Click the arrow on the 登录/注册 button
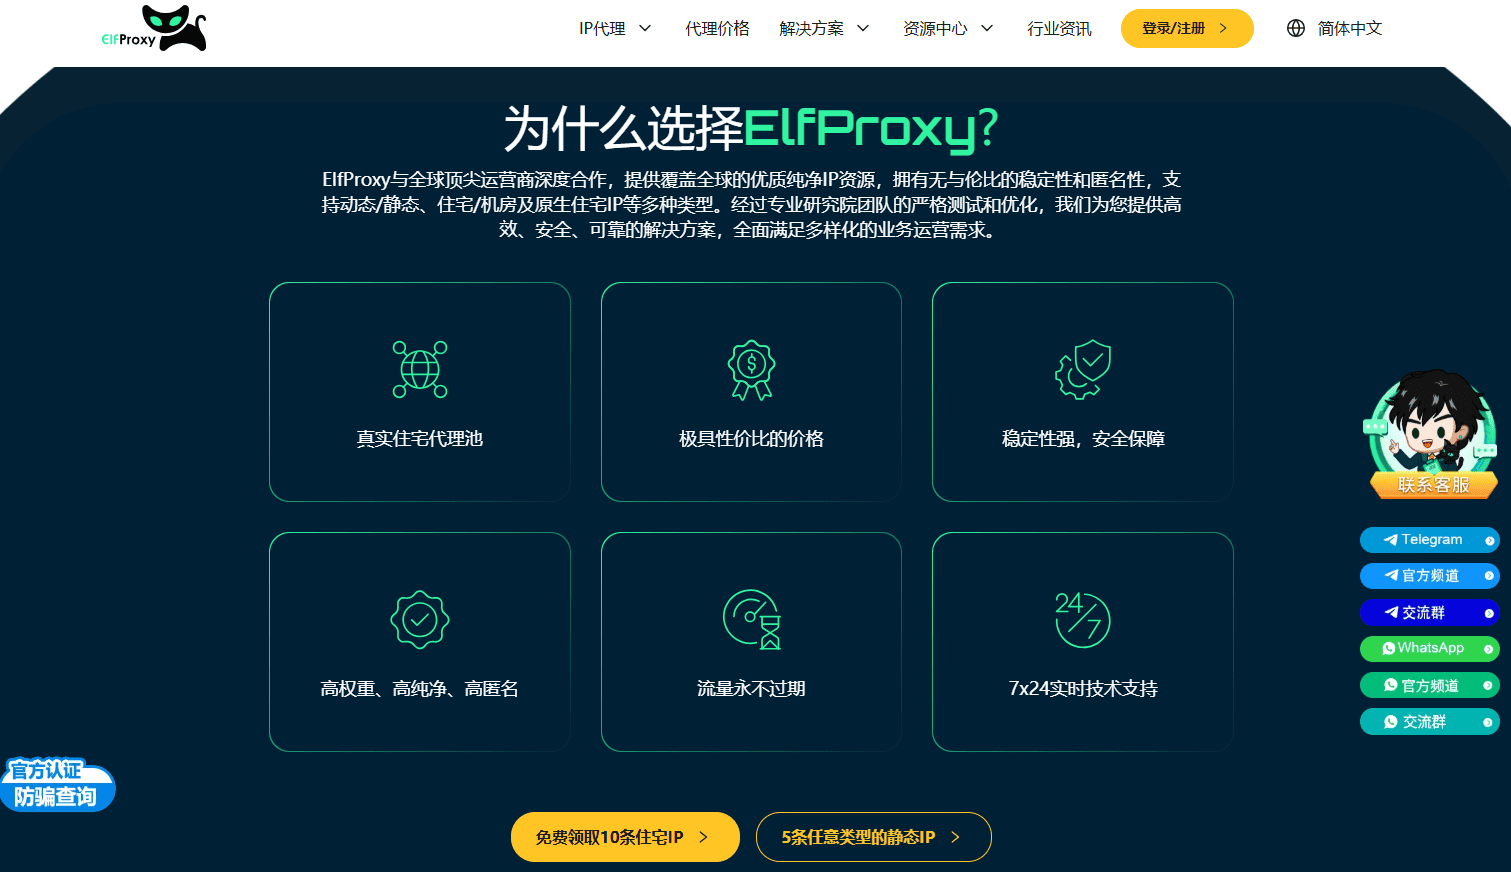Image resolution: width=1511 pixels, height=872 pixels. pyautogui.click(x=1223, y=28)
